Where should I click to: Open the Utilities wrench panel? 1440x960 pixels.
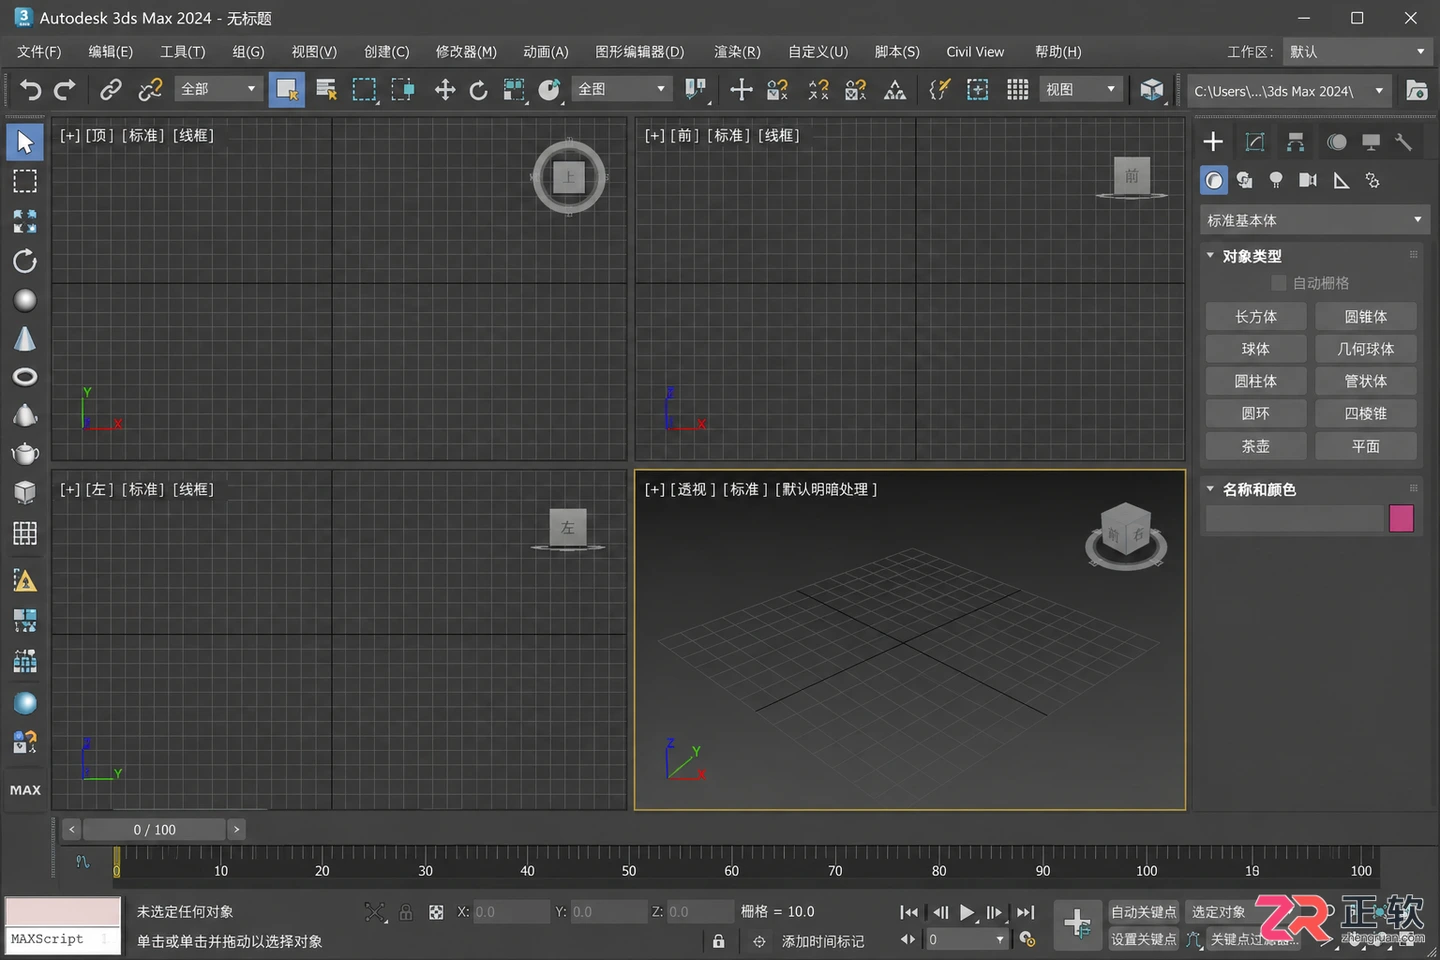click(1404, 142)
